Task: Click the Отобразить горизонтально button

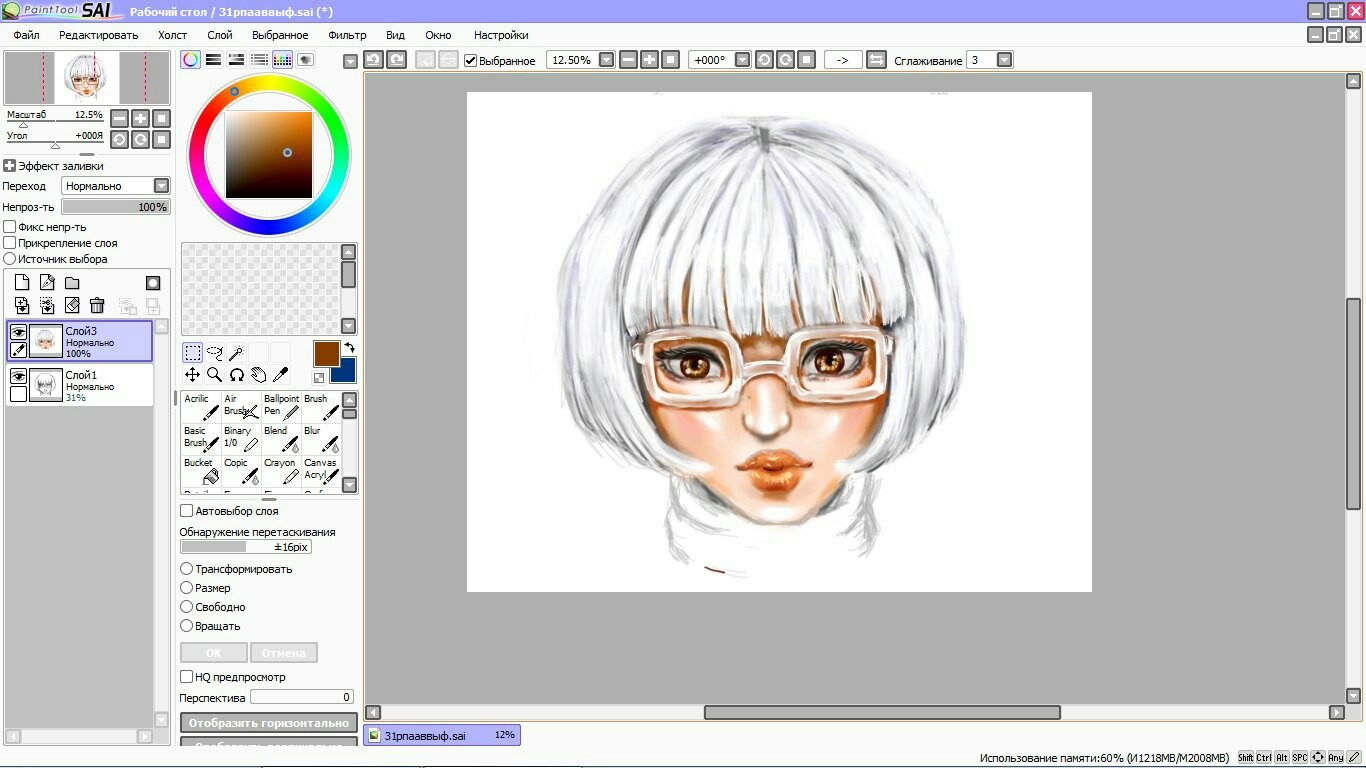Action: pos(269,723)
